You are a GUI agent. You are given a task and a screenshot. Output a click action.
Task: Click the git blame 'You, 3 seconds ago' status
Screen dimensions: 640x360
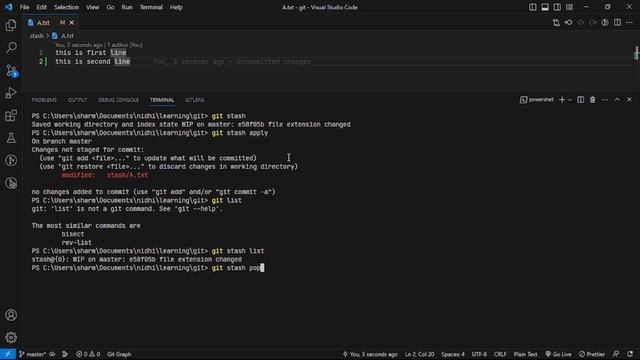click(370, 354)
